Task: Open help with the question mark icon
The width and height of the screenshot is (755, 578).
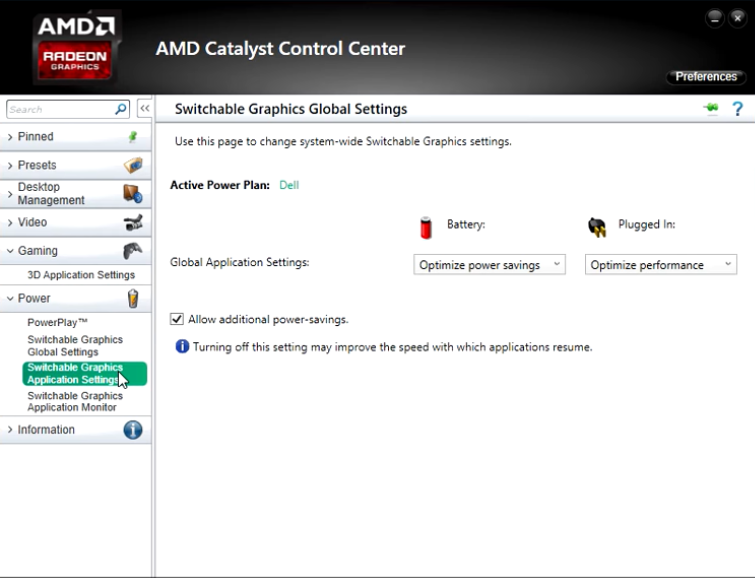Action: [737, 109]
